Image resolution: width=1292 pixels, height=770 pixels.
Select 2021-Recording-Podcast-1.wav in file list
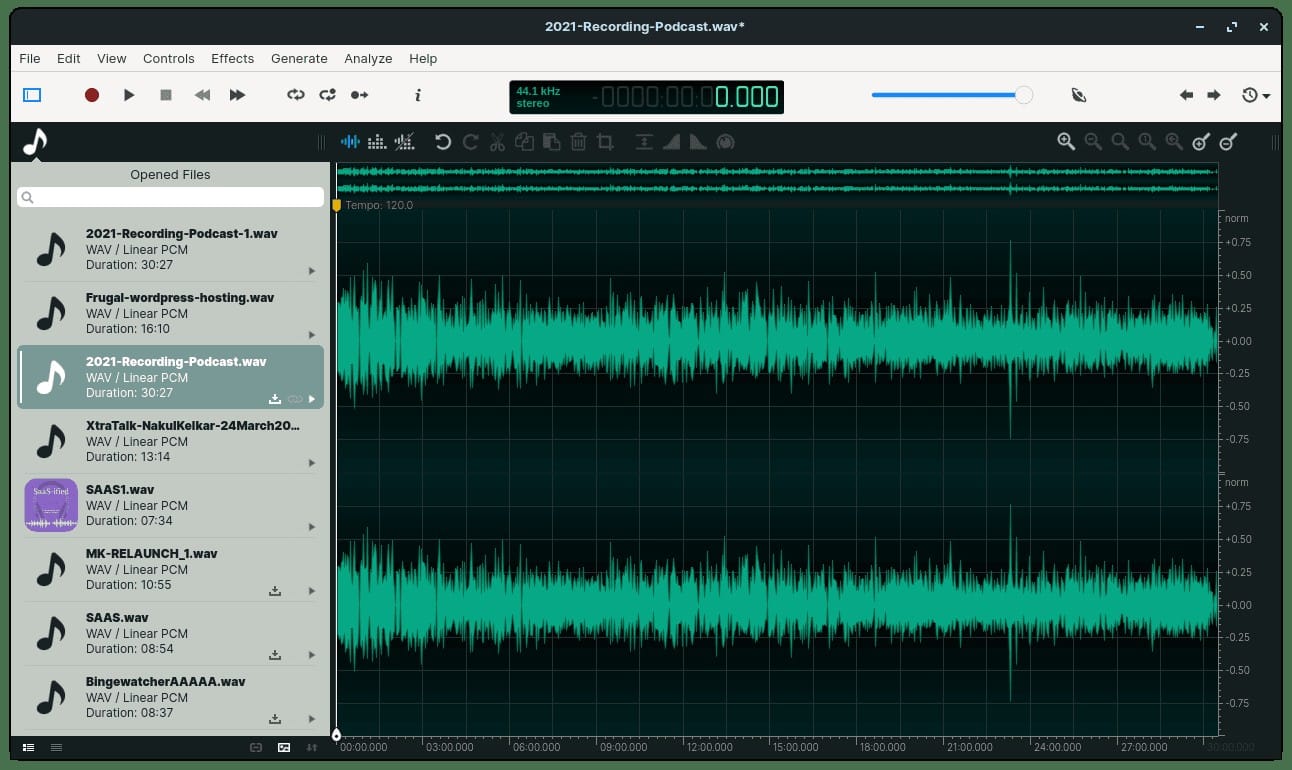[x=170, y=249]
